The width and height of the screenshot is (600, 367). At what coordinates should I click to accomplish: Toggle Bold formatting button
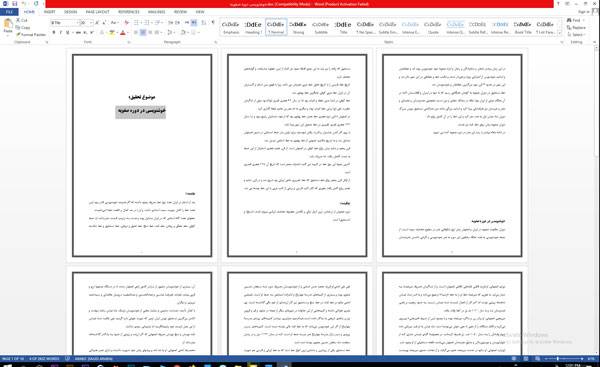click(54, 33)
